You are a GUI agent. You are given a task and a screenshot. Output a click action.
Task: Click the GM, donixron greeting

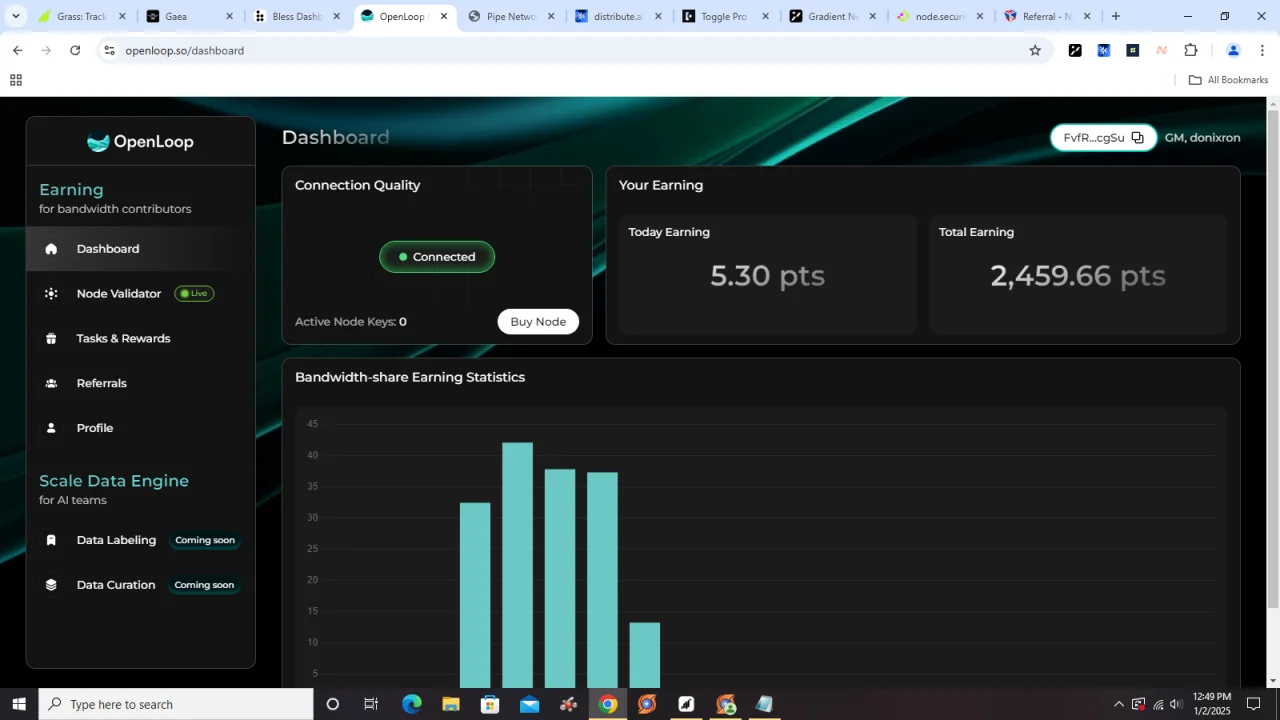click(x=1203, y=138)
